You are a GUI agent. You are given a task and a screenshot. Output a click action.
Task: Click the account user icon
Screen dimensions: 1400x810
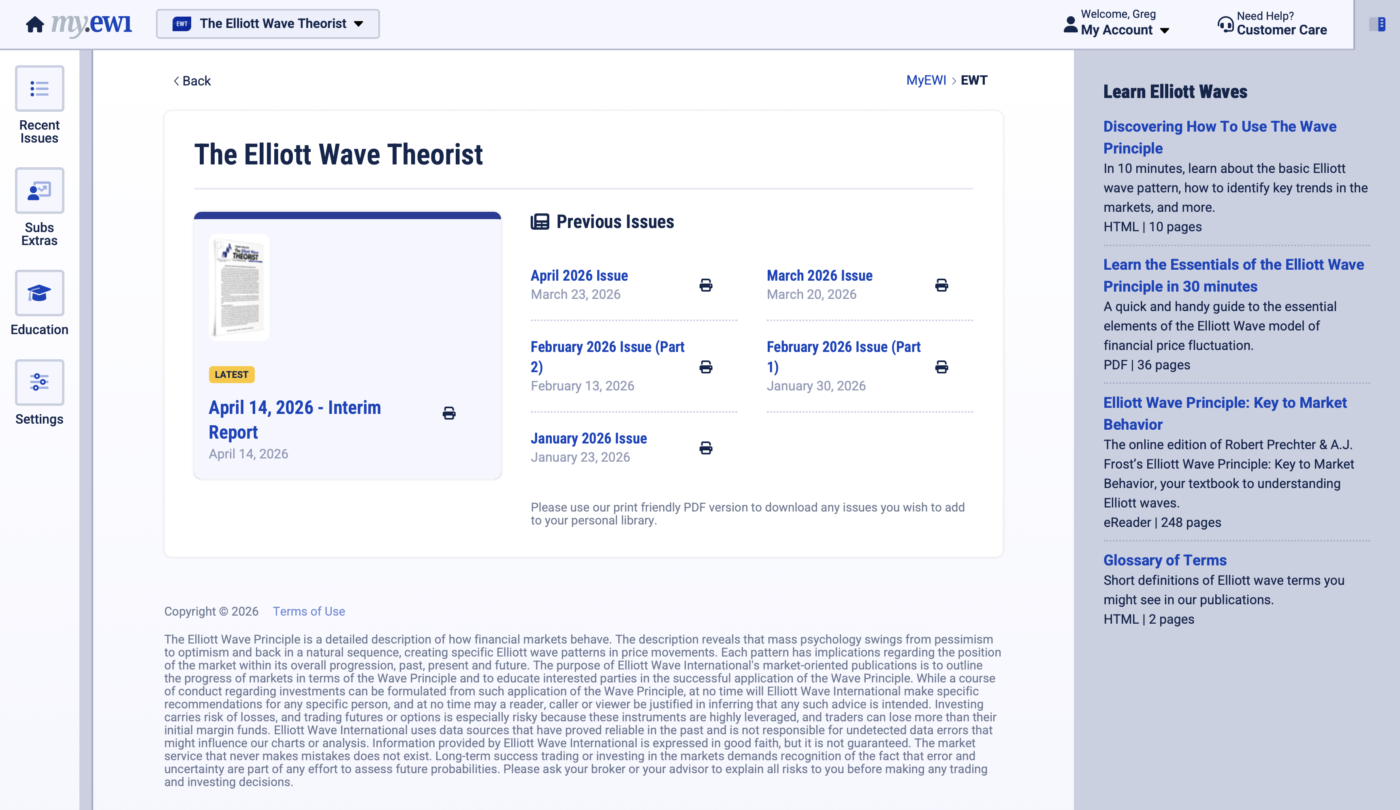point(1071,24)
